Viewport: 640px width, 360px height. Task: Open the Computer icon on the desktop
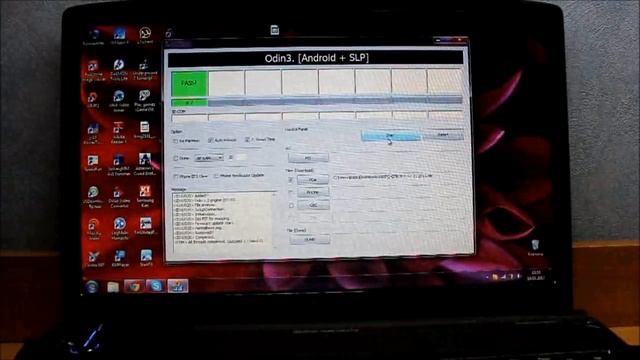tap(93, 37)
